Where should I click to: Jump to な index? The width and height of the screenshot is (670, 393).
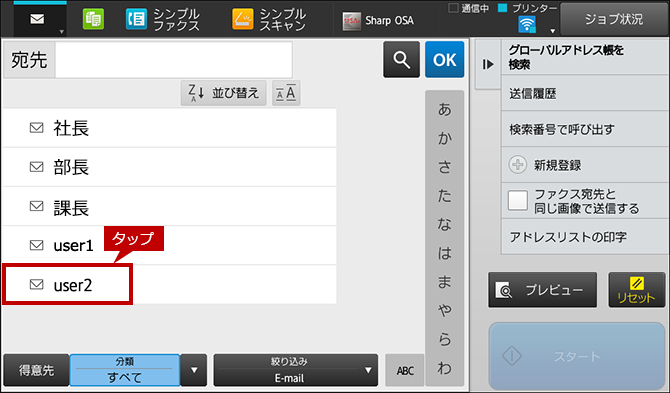[444, 224]
